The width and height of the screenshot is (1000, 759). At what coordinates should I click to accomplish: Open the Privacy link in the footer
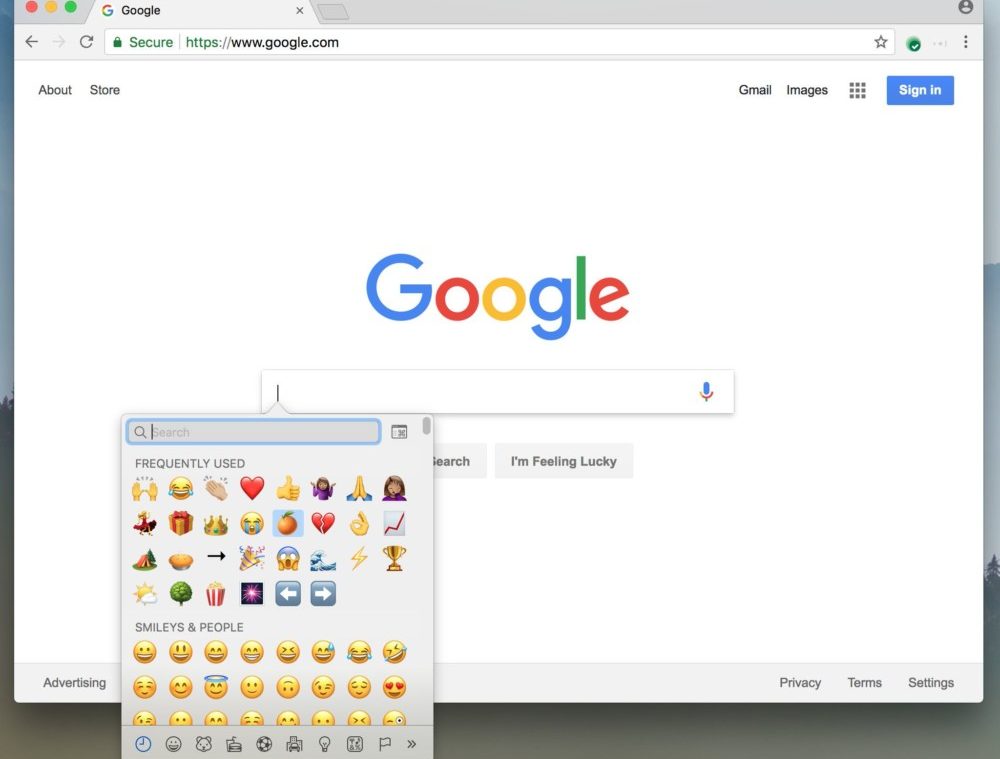pyautogui.click(x=799, y=682)
